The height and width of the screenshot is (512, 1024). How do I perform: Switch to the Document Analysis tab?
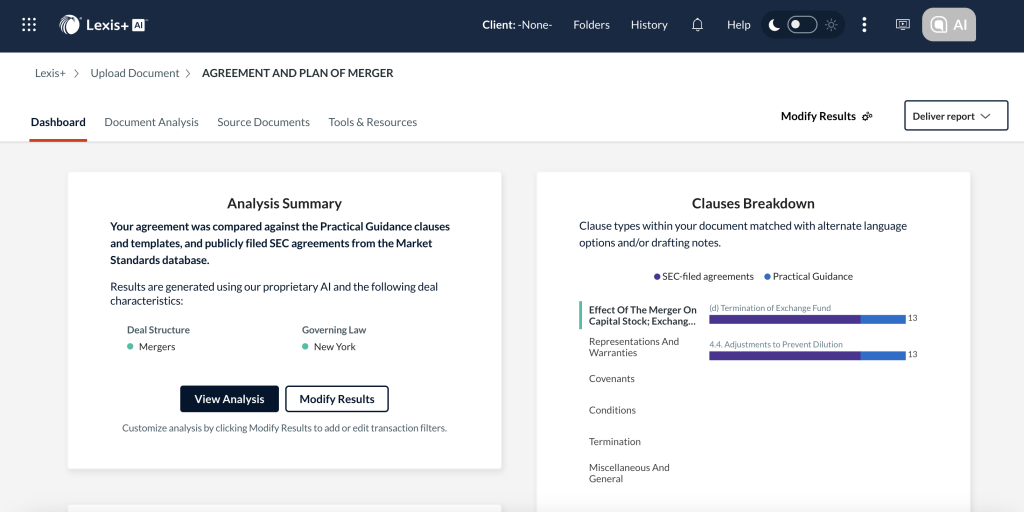point(151,122)
